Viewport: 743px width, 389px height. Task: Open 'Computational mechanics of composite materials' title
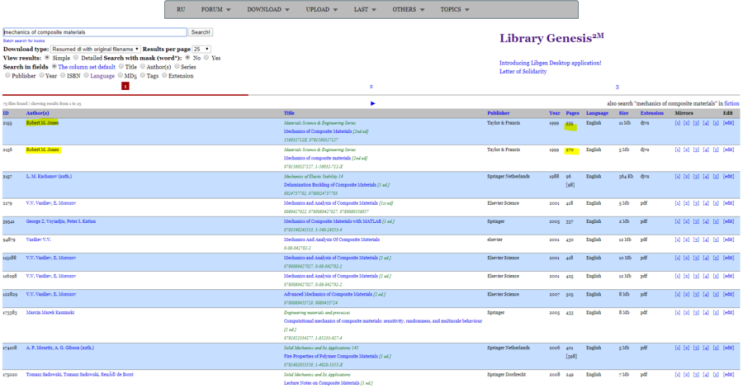point(382,321)
